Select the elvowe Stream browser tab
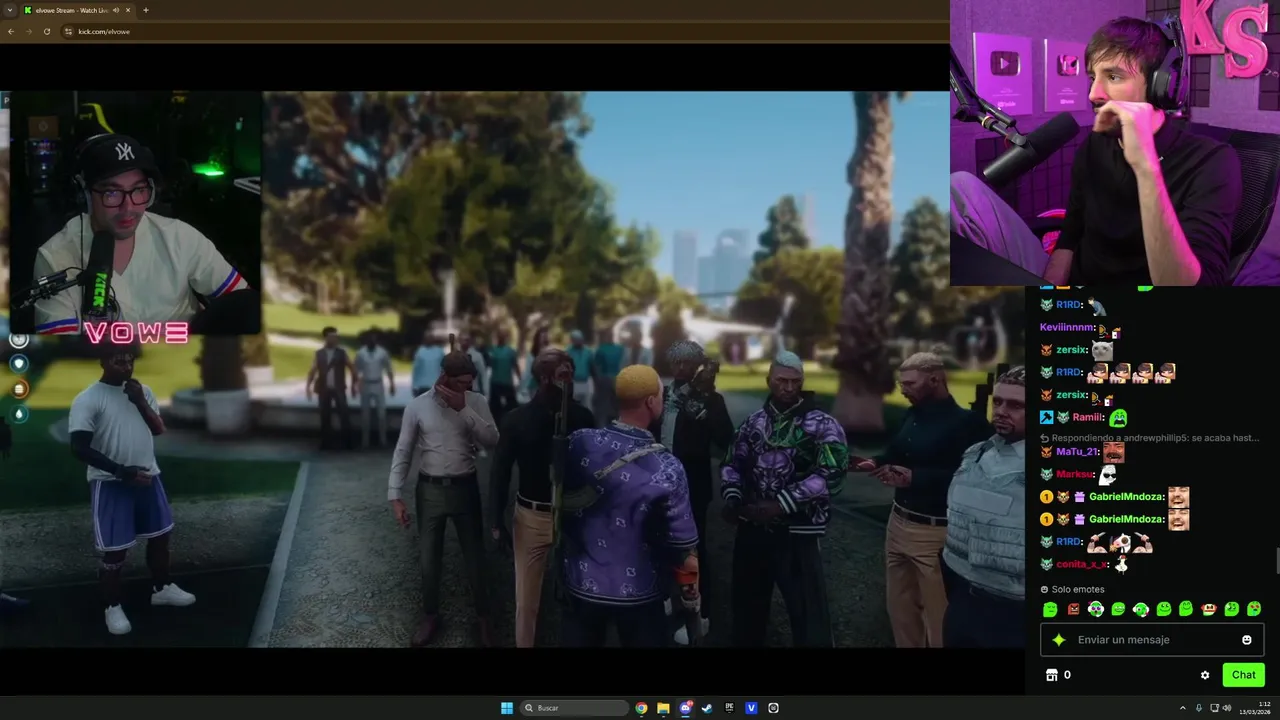Screen dimensions: 1280x720 tap(76, 10)
